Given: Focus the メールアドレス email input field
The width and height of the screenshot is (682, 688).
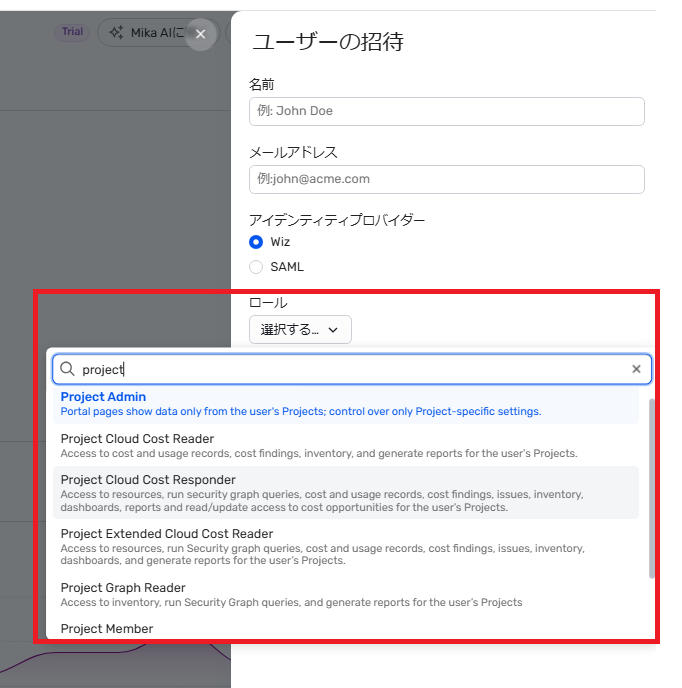Looking at the screenshot, I should (446, 179).
